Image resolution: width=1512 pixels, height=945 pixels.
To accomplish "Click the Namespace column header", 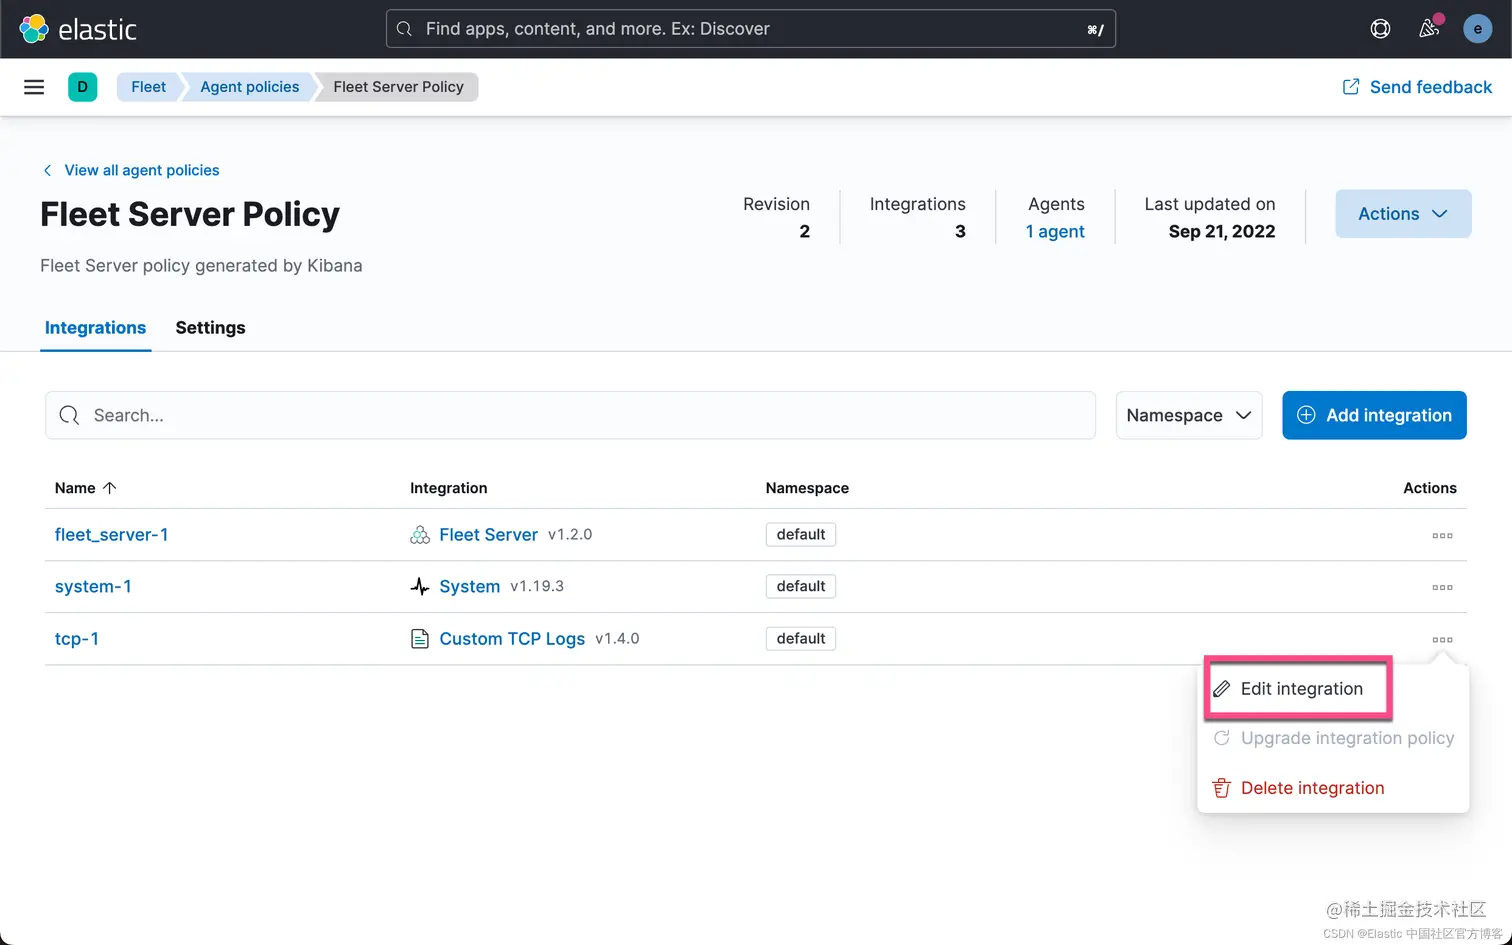I will pos(807,488).
